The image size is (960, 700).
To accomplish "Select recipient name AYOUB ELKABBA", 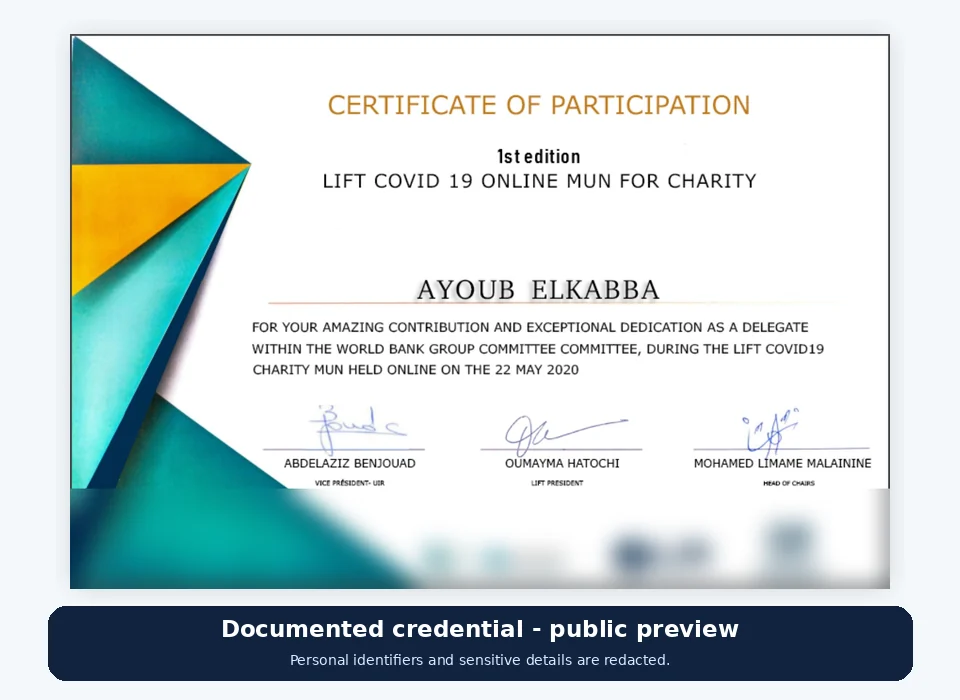I will [x=538, y=290].
